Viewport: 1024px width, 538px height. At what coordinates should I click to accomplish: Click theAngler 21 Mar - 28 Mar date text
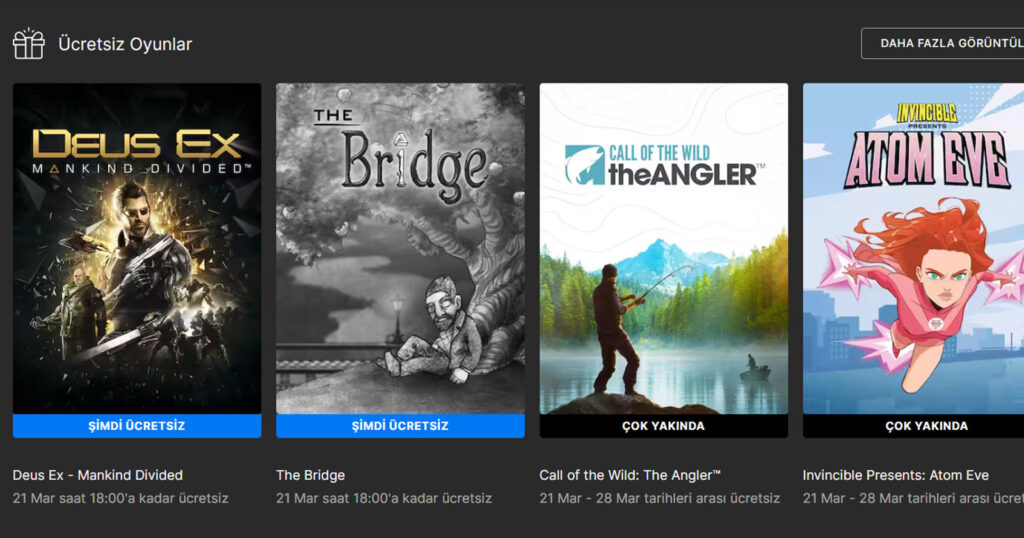(660, 498)
